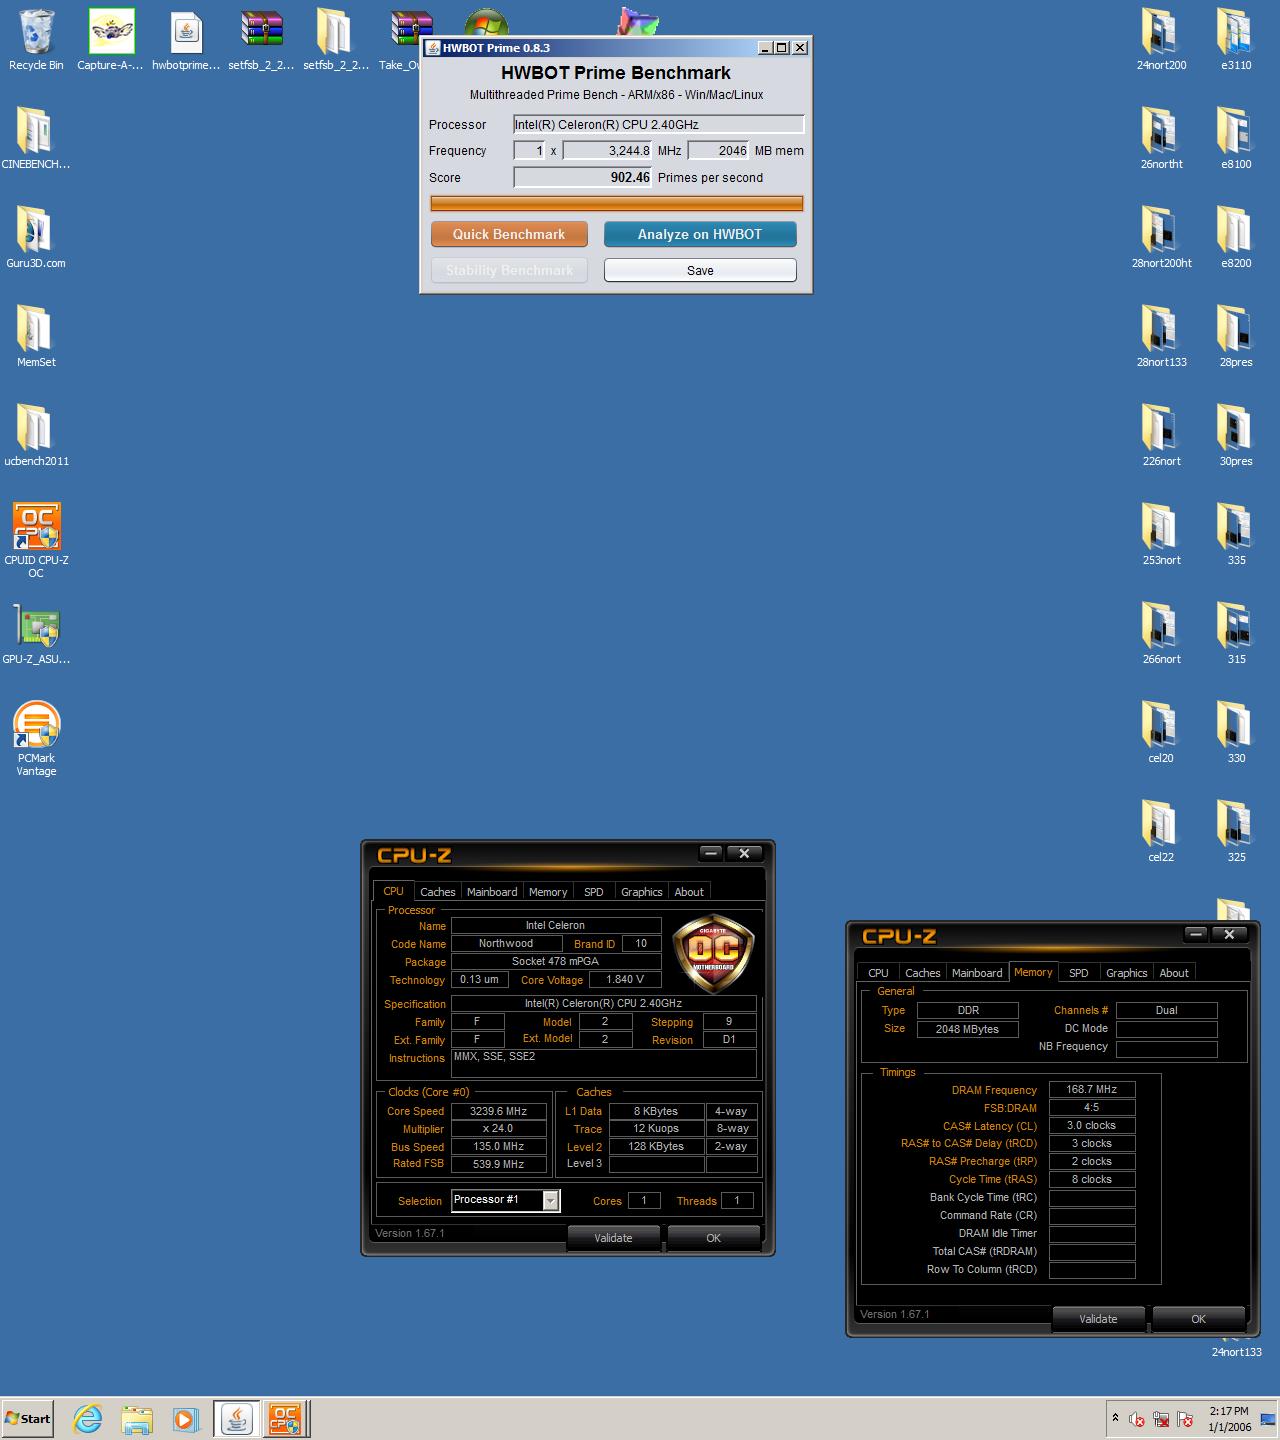Click the Save button in HWBOT Prime
This screenshot has width=1280, height=1440.
[700, 270]
